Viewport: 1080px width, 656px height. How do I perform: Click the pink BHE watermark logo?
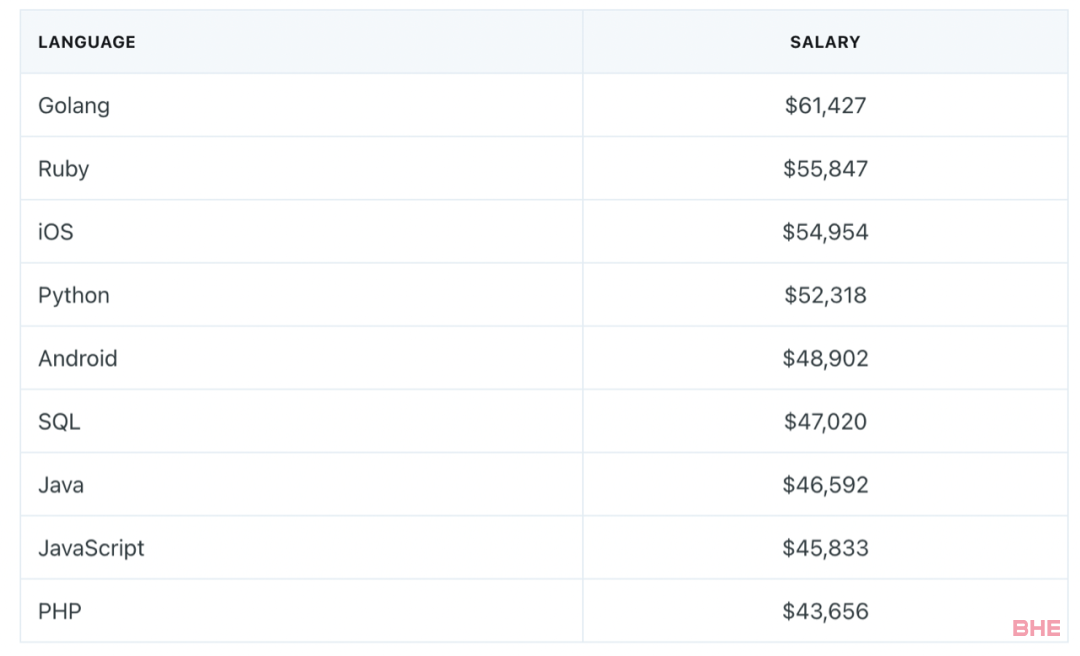(x=1036, y=628)
